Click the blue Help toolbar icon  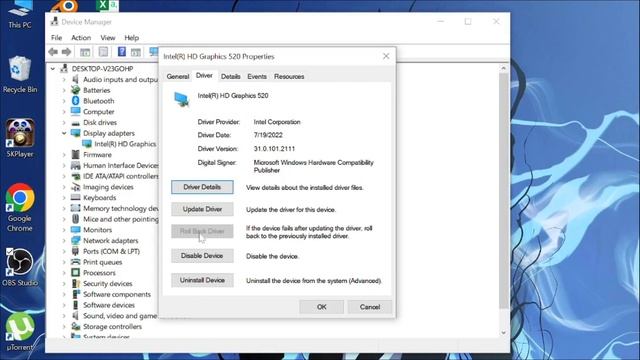[x=122, y=51]
